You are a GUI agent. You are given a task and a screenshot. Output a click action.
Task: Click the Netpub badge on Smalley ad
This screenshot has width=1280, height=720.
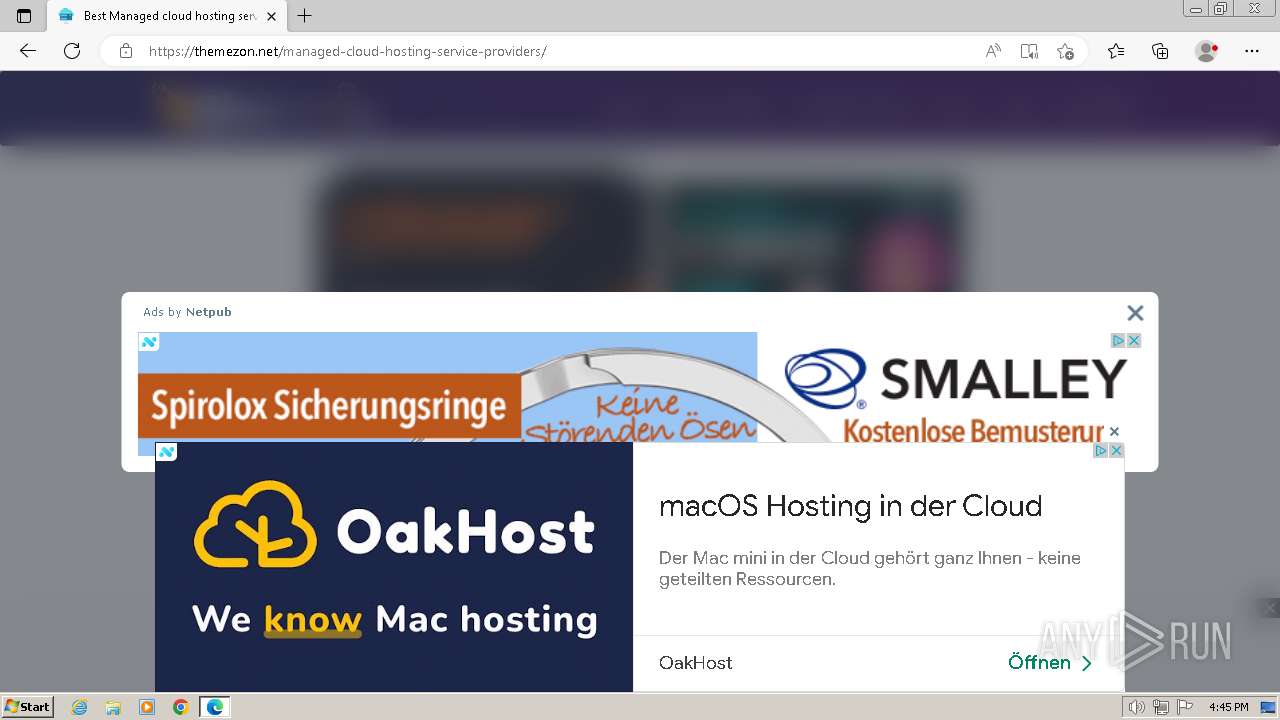pos(149,342)
